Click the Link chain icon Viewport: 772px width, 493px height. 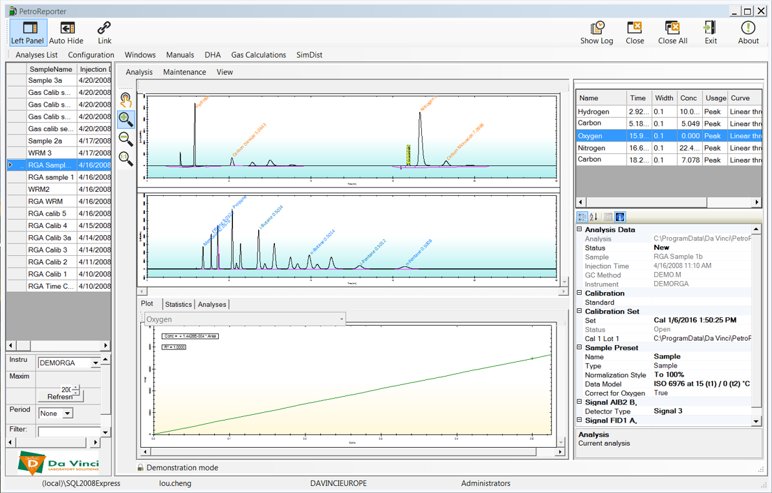[104, 33]
